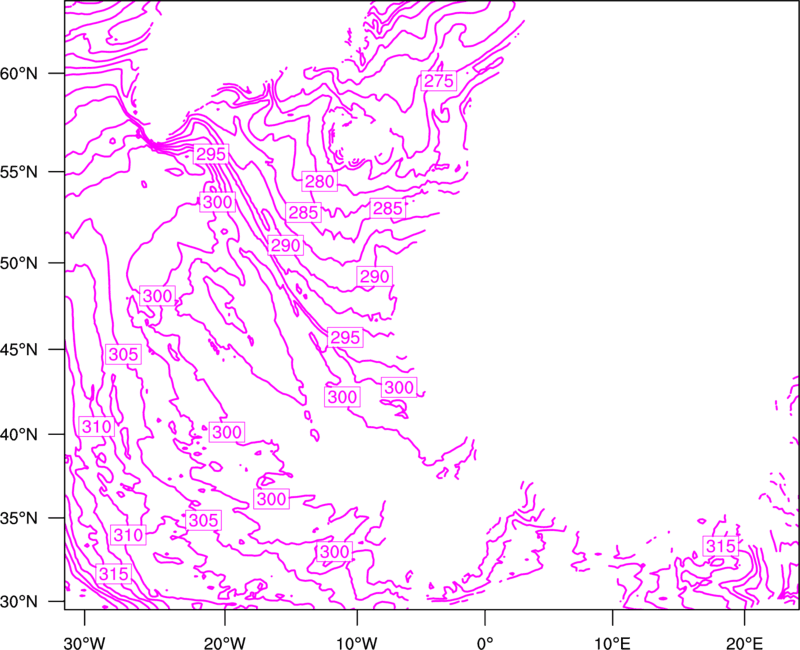Click the 275 contour label
800x650 pixels.
click(x=439, y=81)
